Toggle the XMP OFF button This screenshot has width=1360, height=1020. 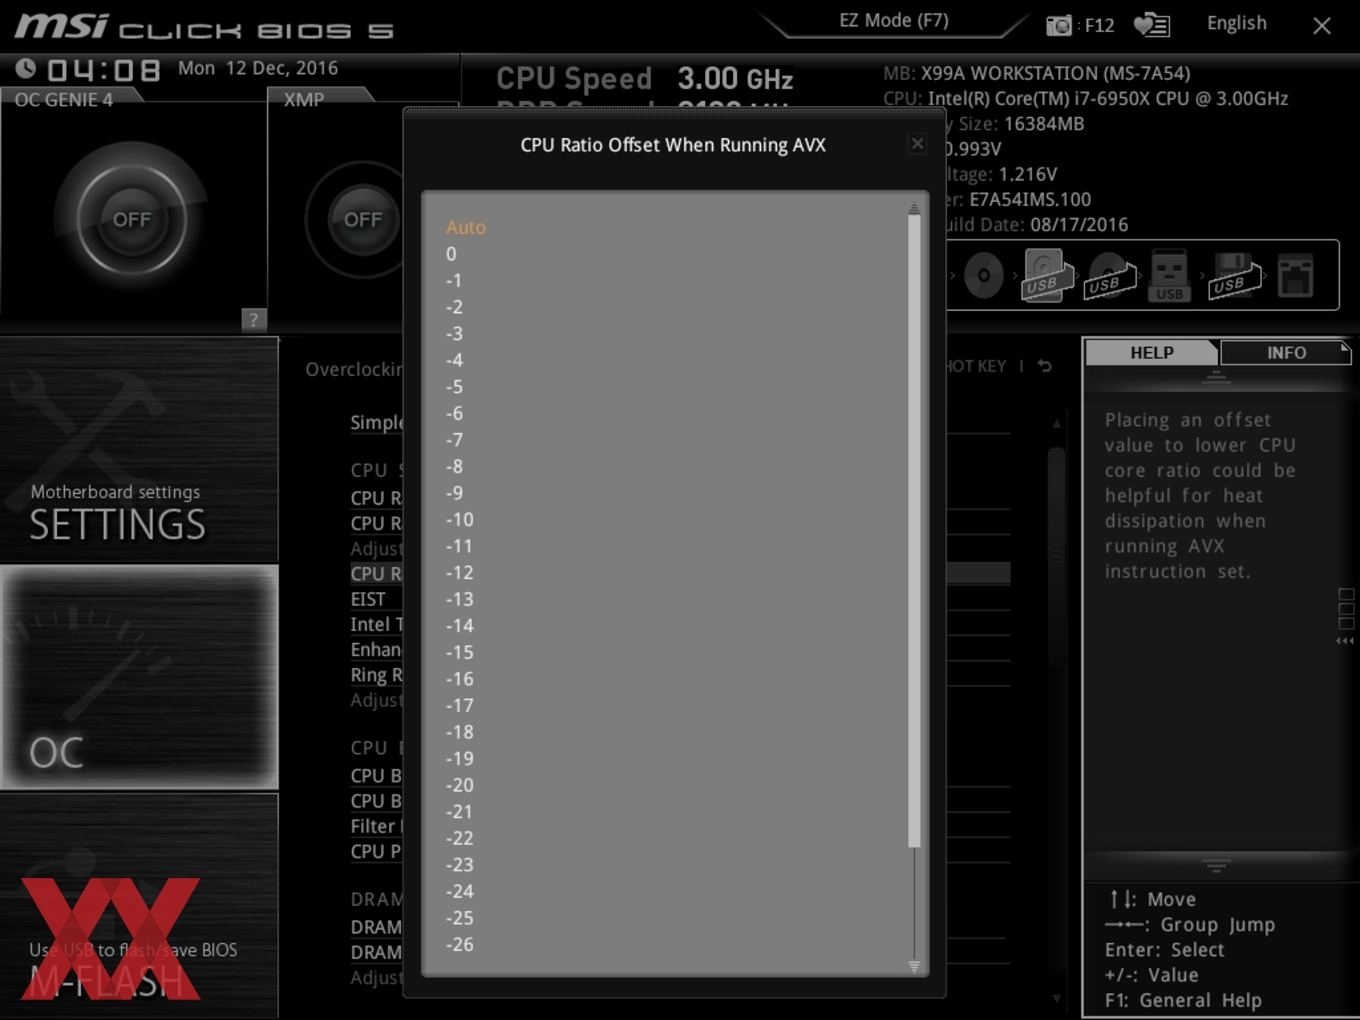pos(362,219)
